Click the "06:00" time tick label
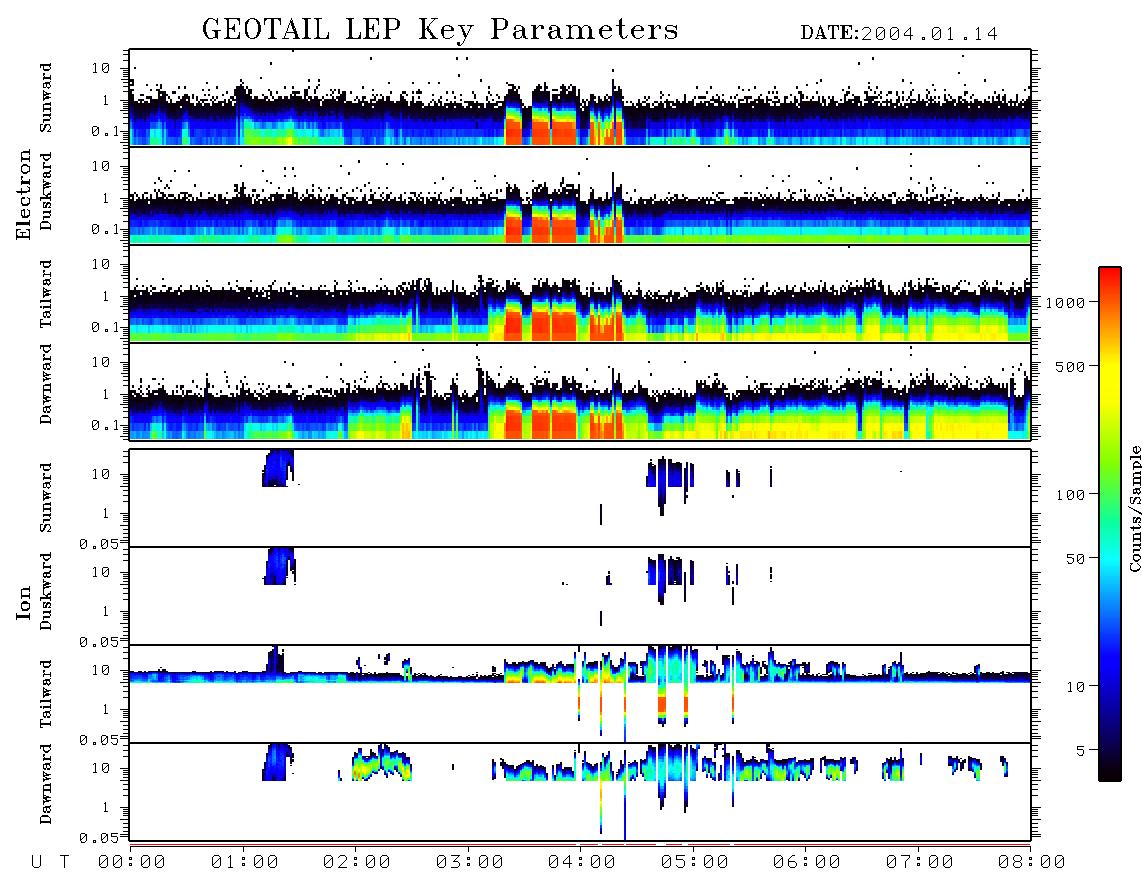This screenshot has height=880, width=1142. point(807,862)
